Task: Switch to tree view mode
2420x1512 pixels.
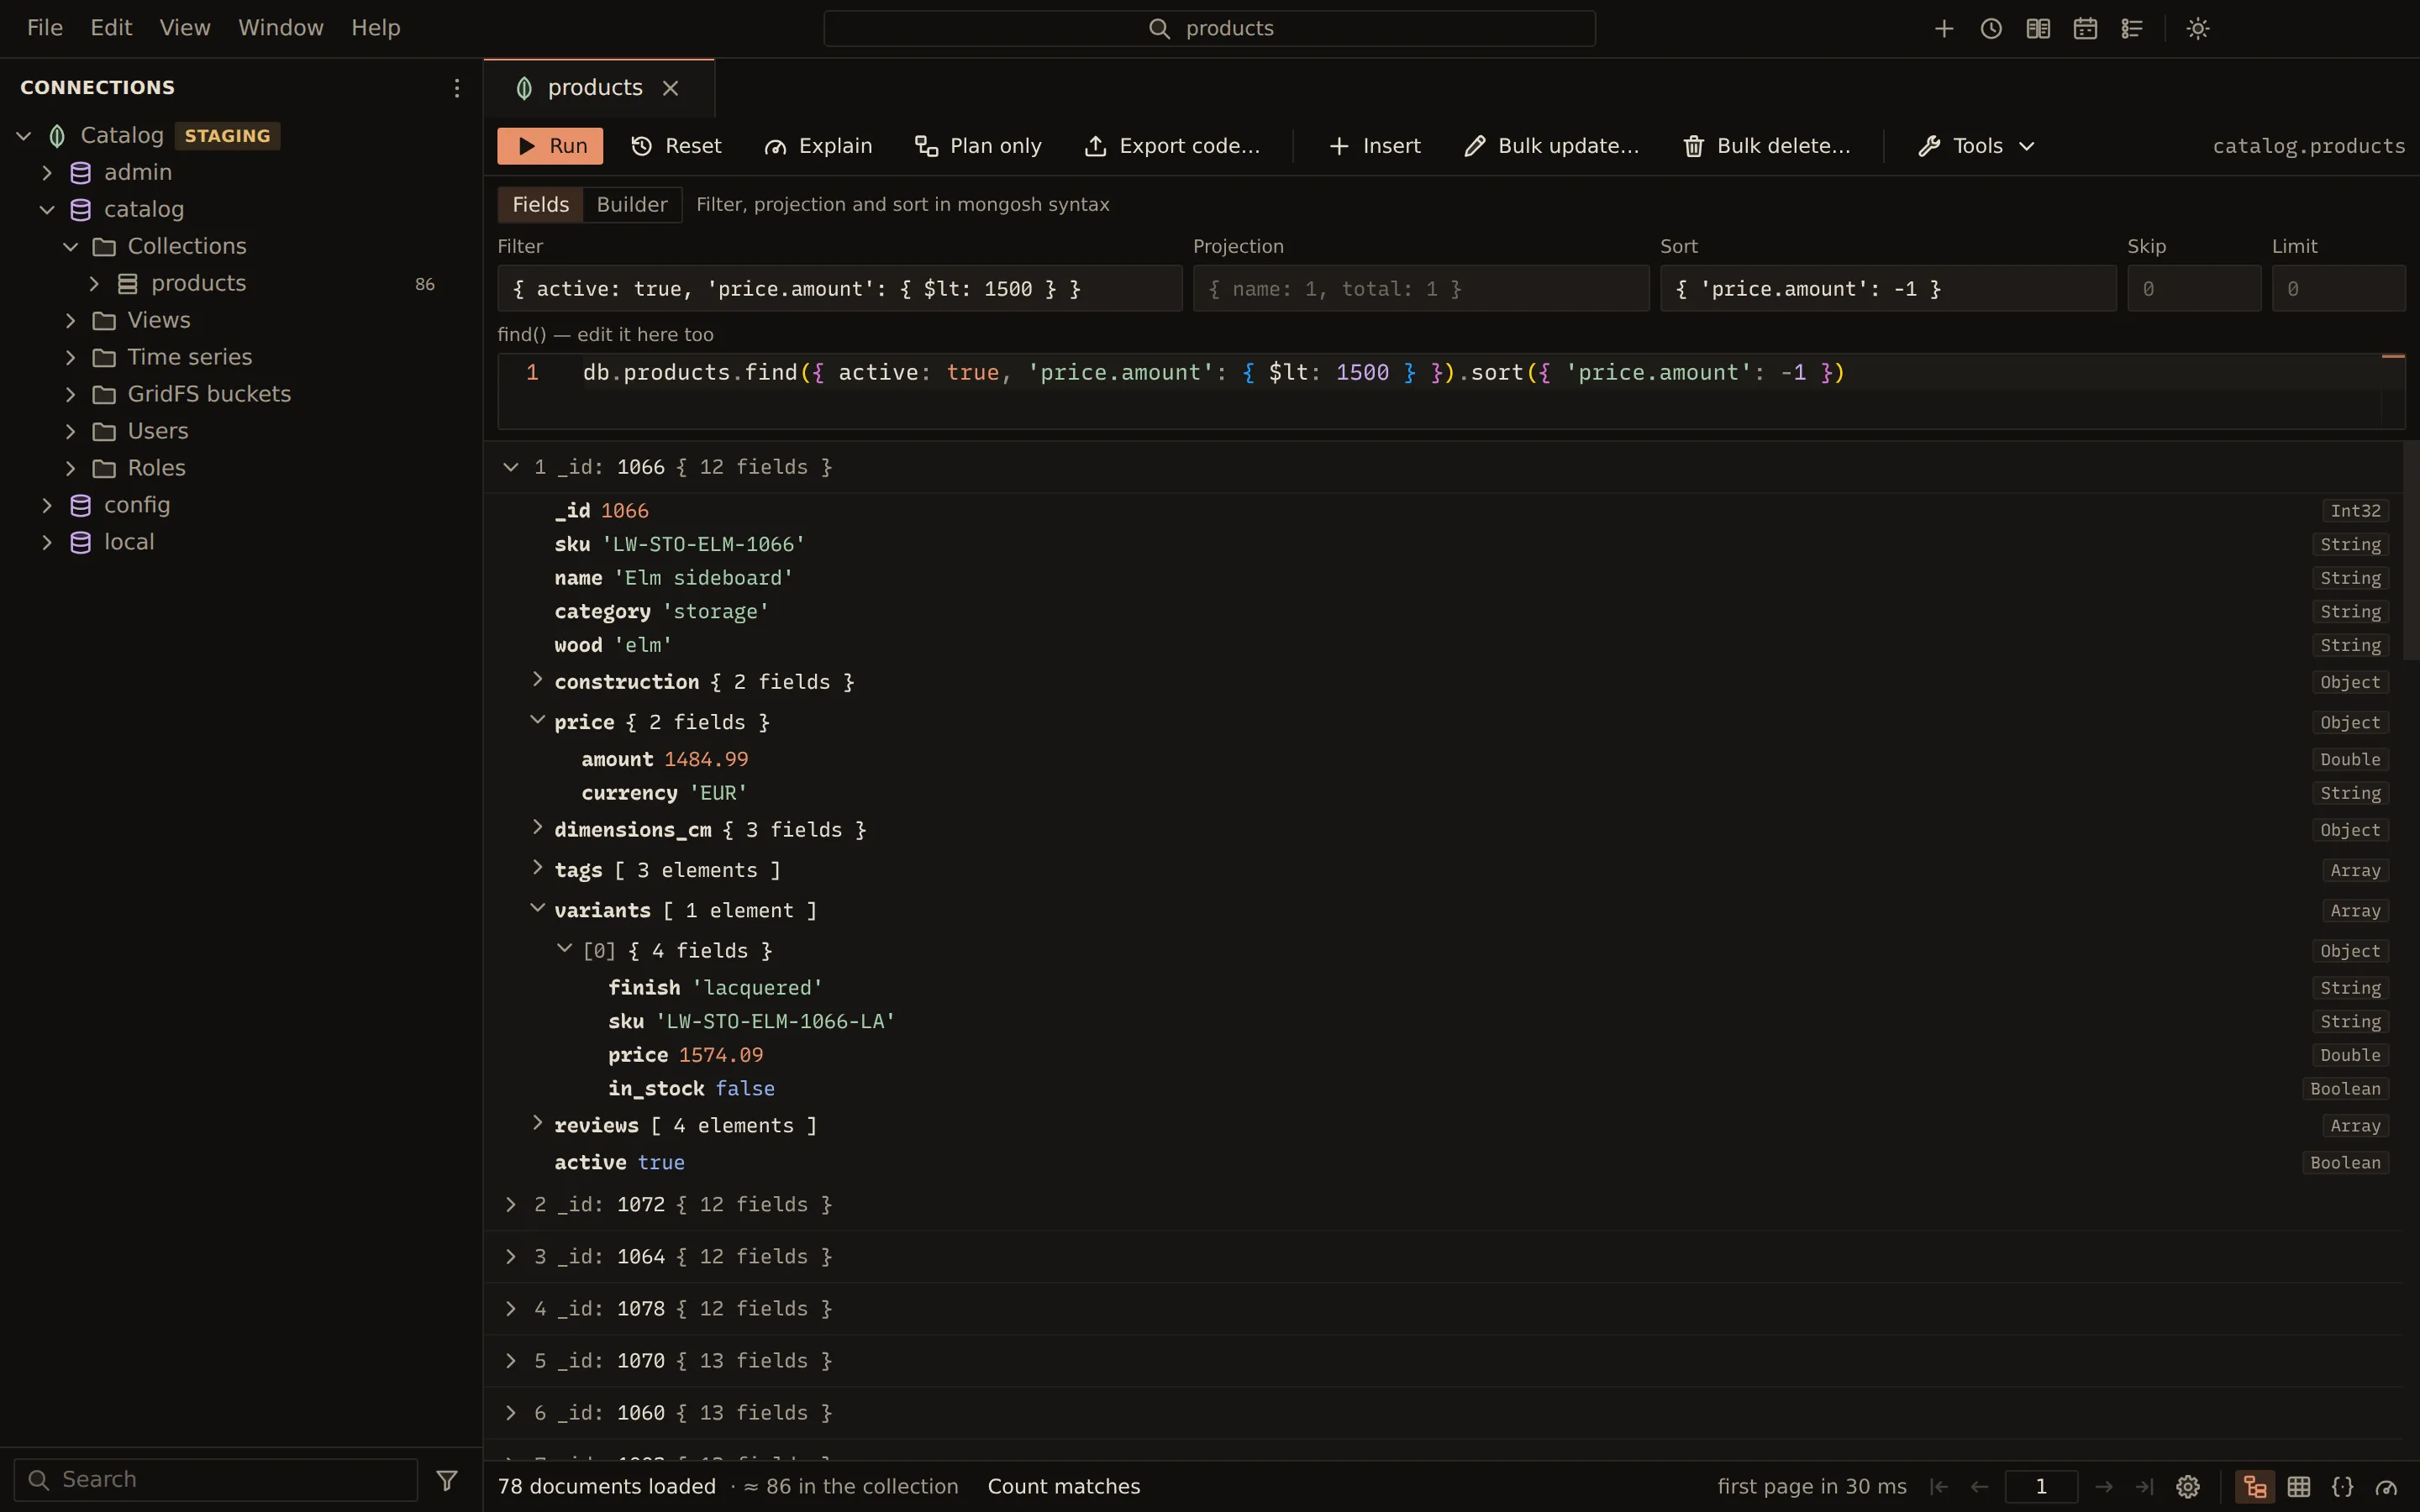Action: 2255,1487
